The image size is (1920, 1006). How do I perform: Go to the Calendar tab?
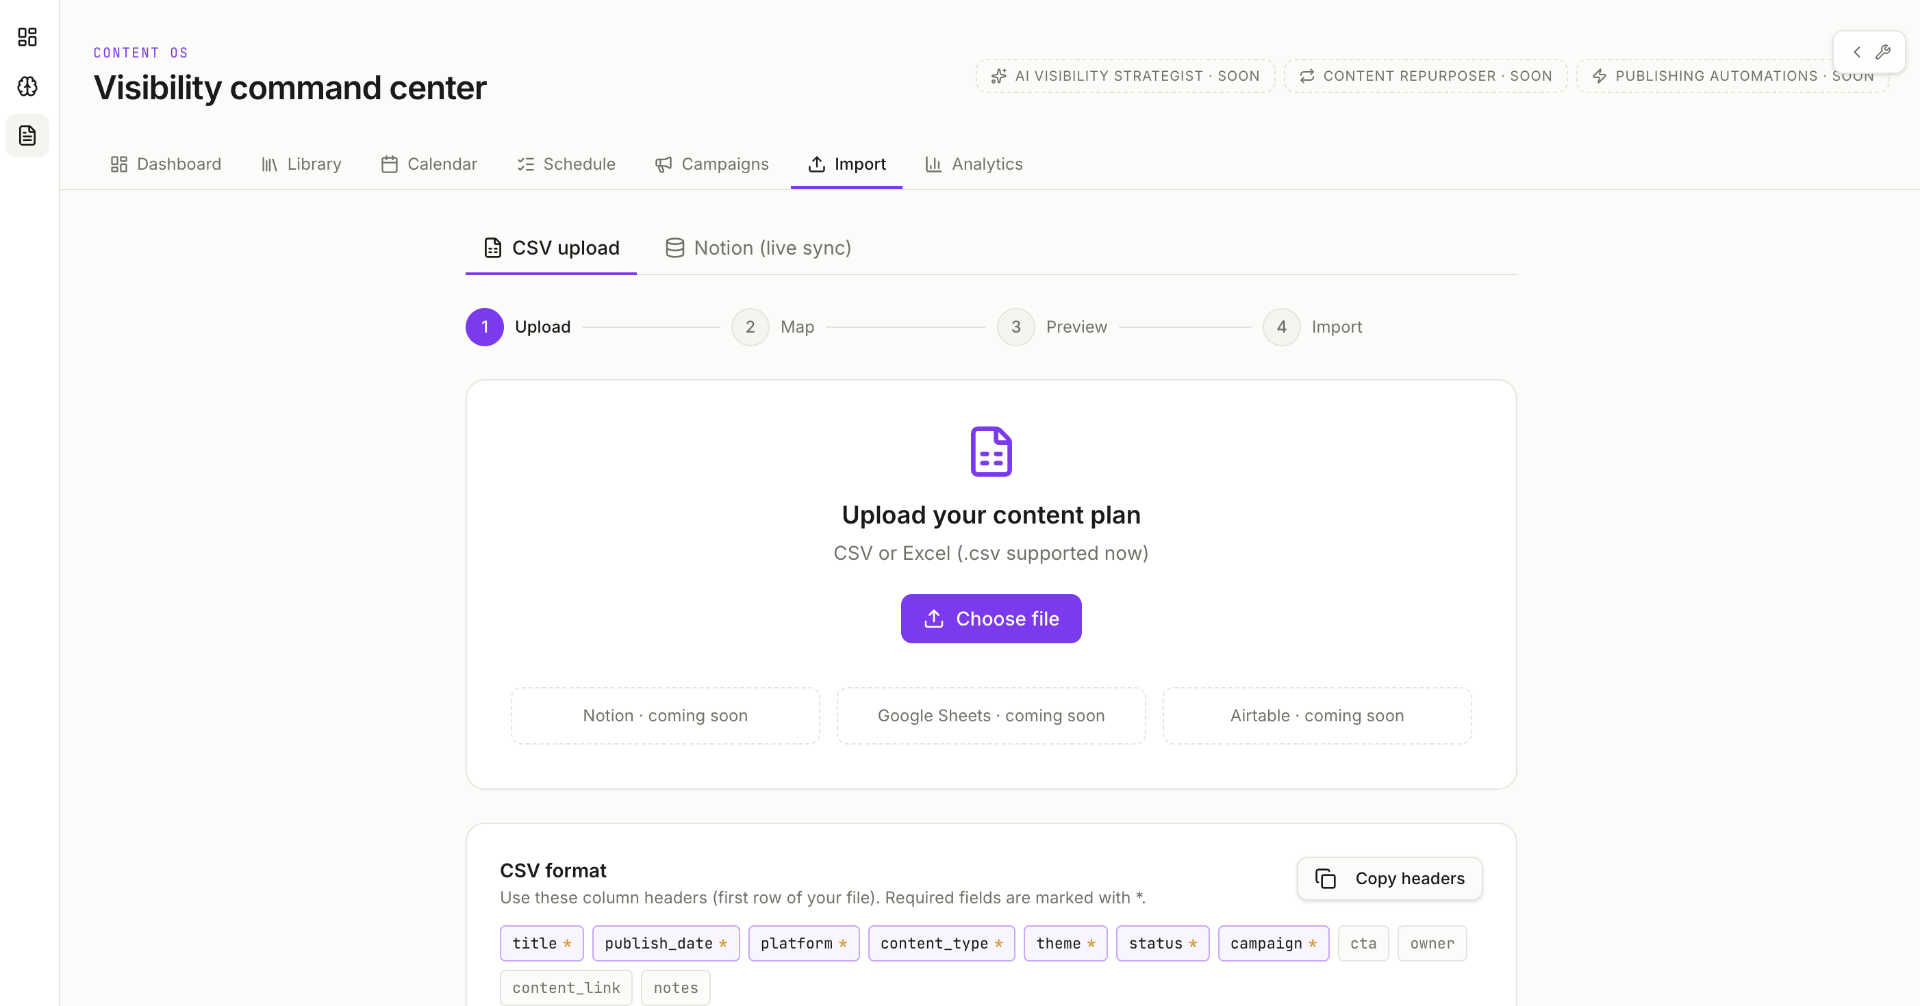(x=429, y=164)
